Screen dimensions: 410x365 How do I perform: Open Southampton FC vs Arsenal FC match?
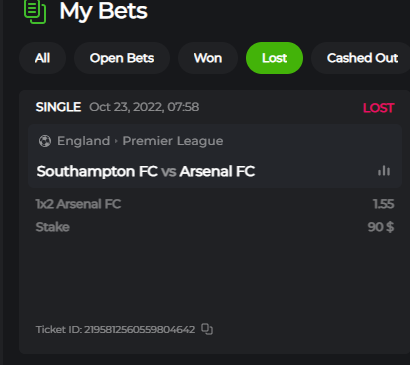(146, 171)
